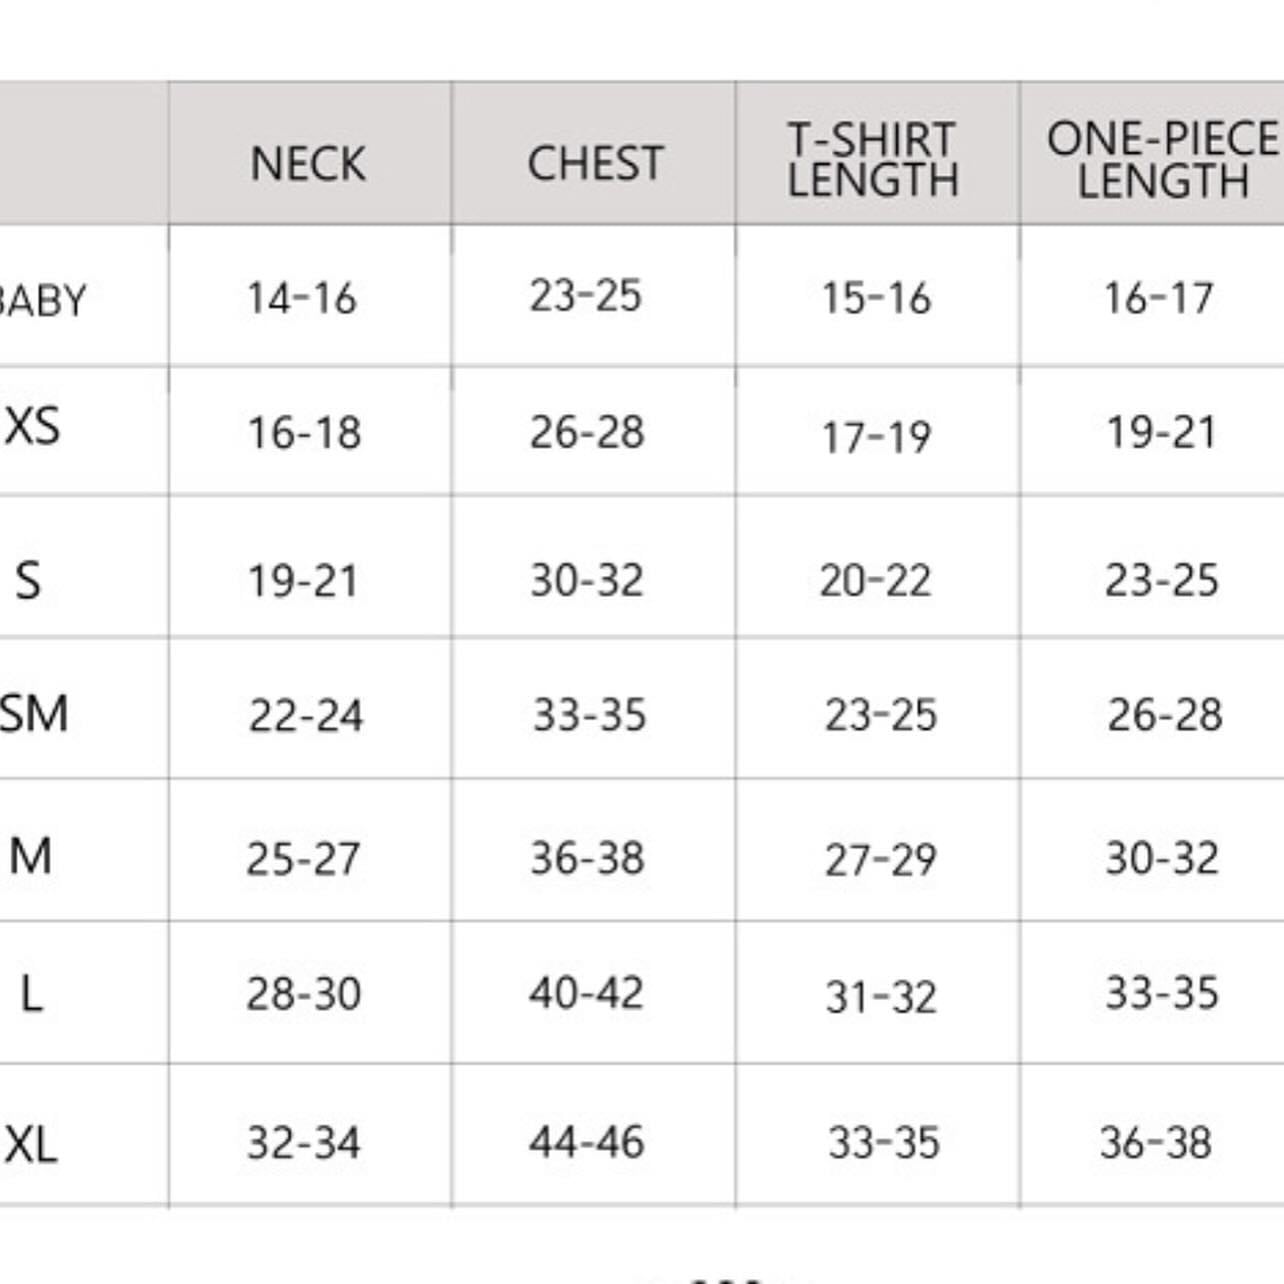1284x1284 pixels.
Task: Click the NECK column header
Action: (x=308, y=163)
